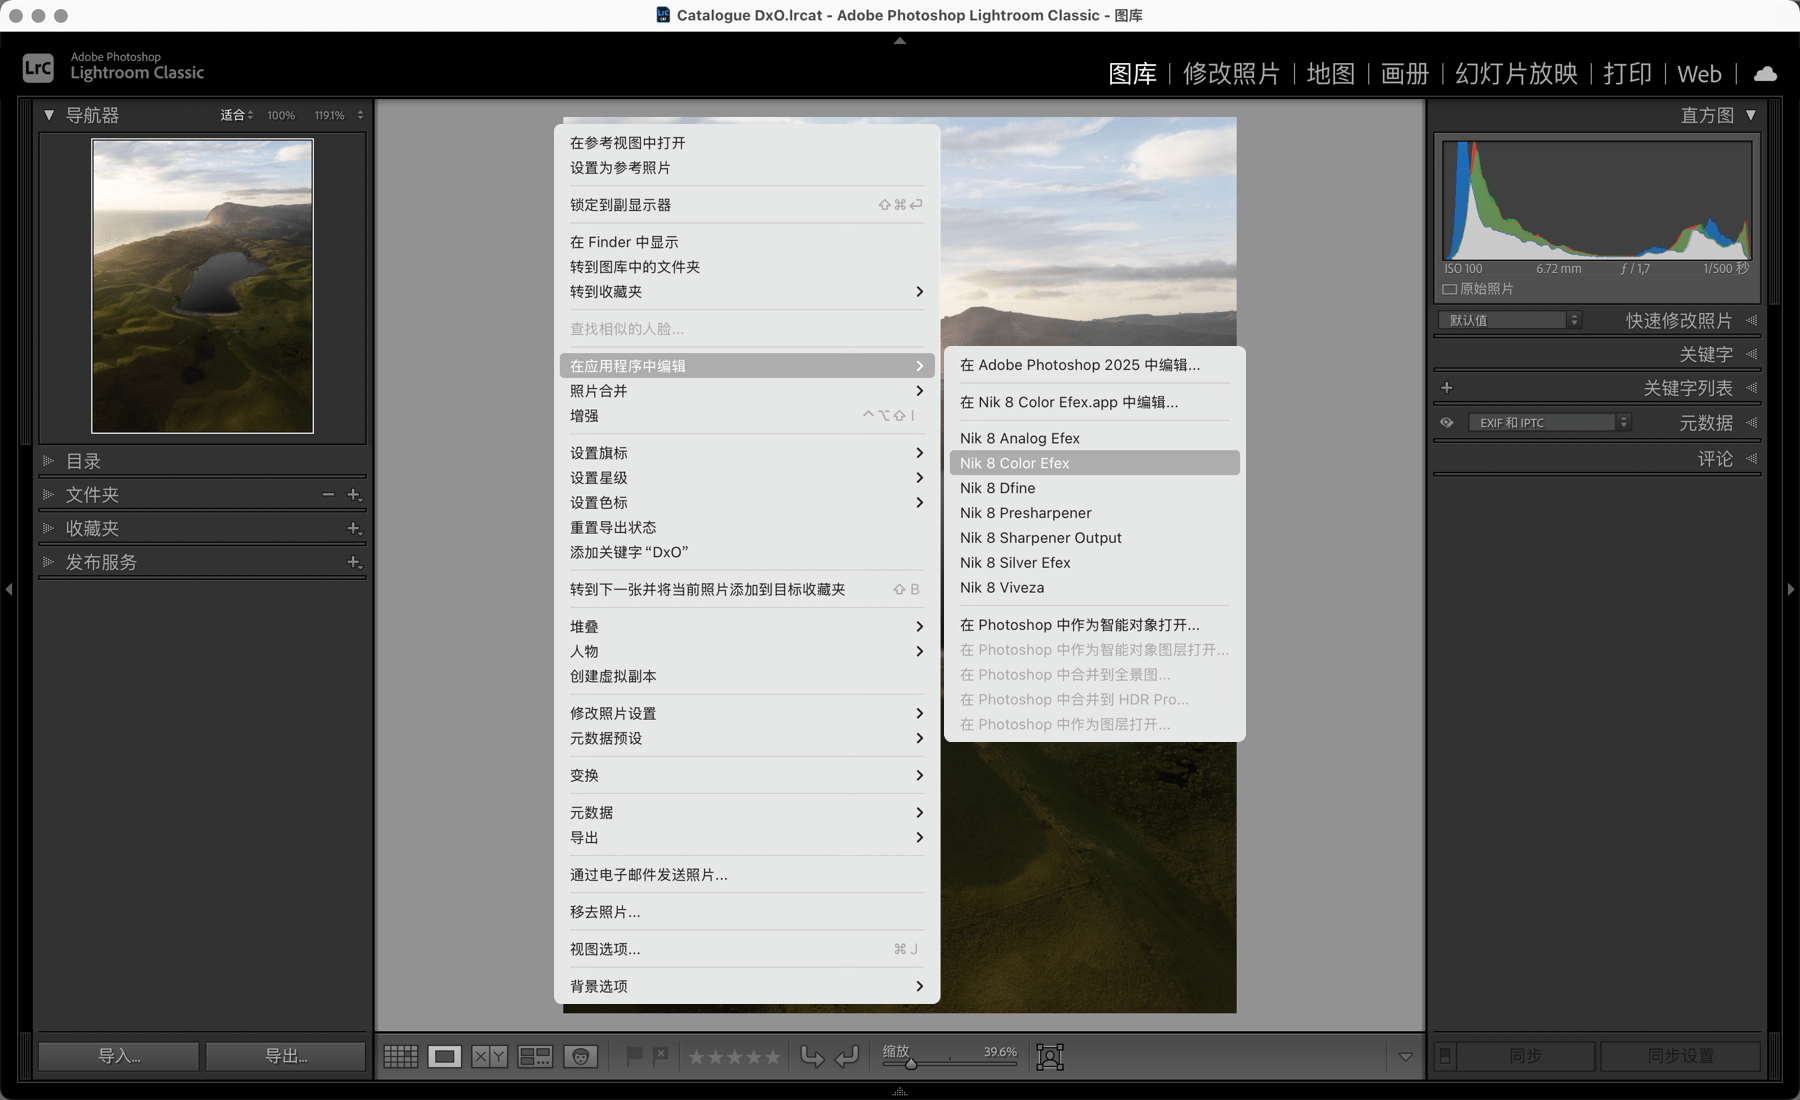Expand the 收藏夹 panel
Image resolution: width=1800 pixels, height=1100 pixels.
(48, 528)
